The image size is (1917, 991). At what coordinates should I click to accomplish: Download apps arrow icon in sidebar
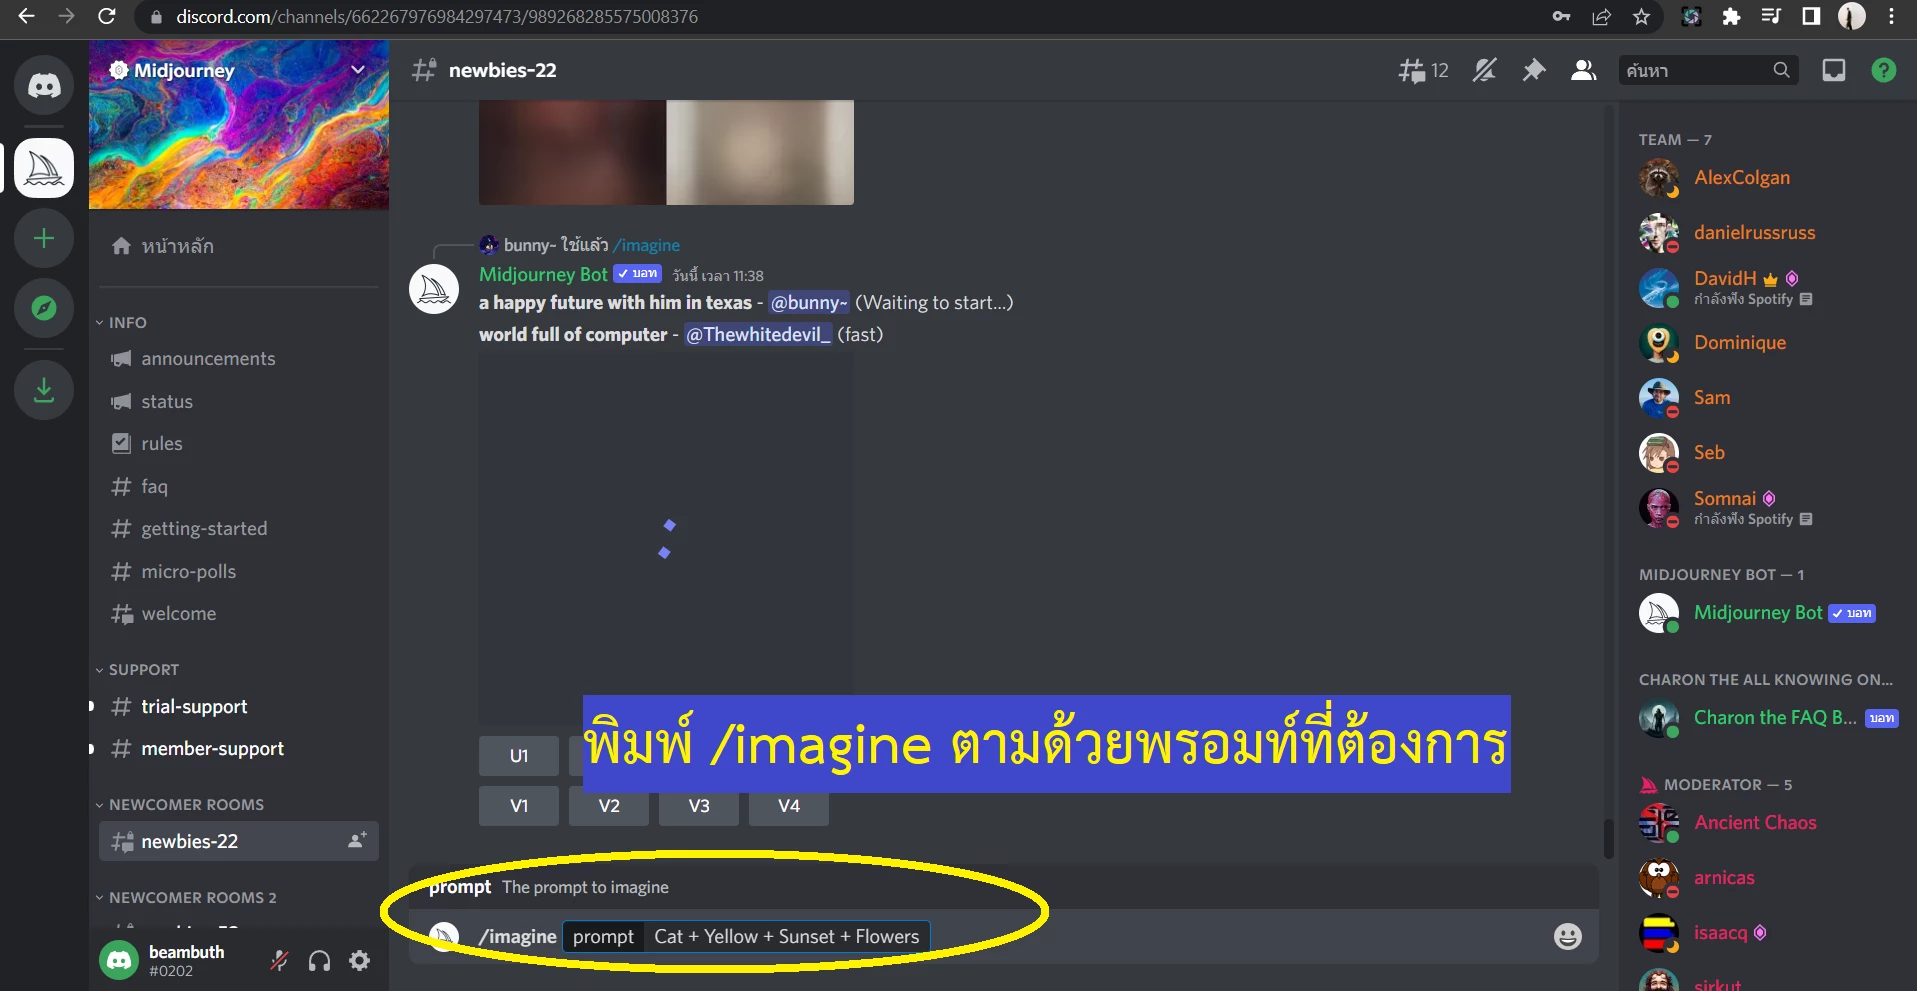(44, 390)
